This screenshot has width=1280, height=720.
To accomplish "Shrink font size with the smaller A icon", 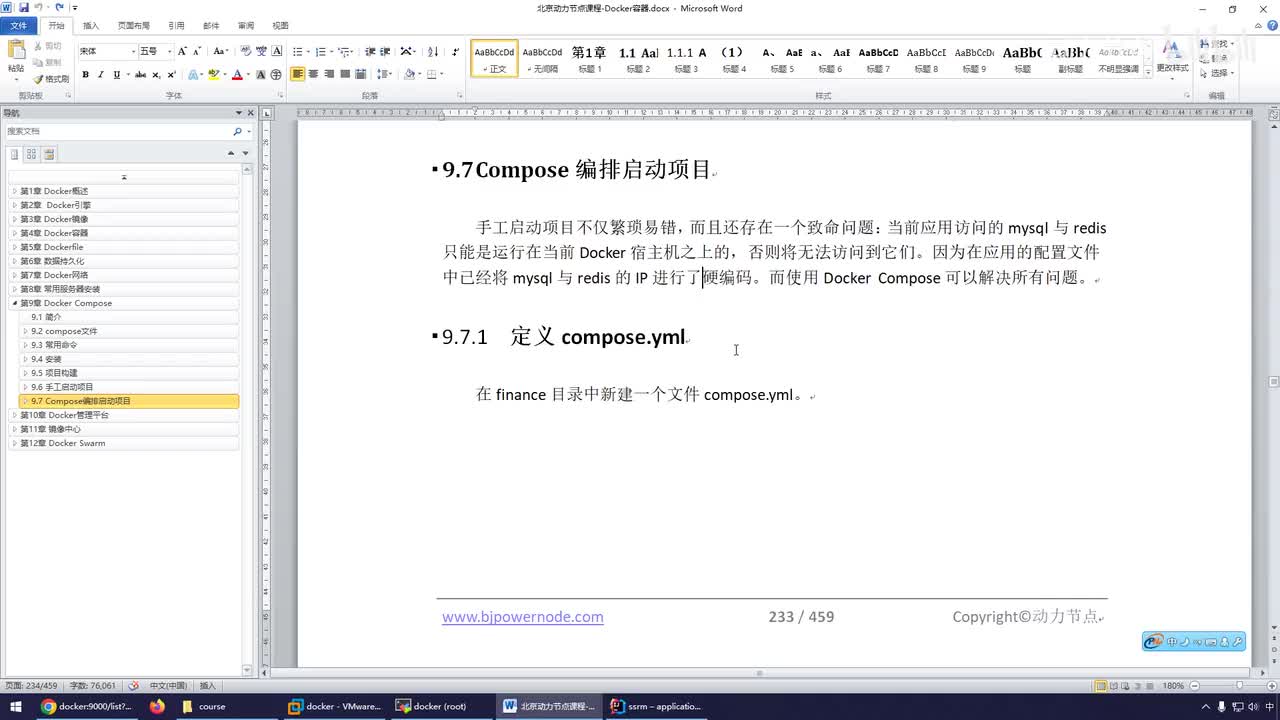I will click(197, 51).
